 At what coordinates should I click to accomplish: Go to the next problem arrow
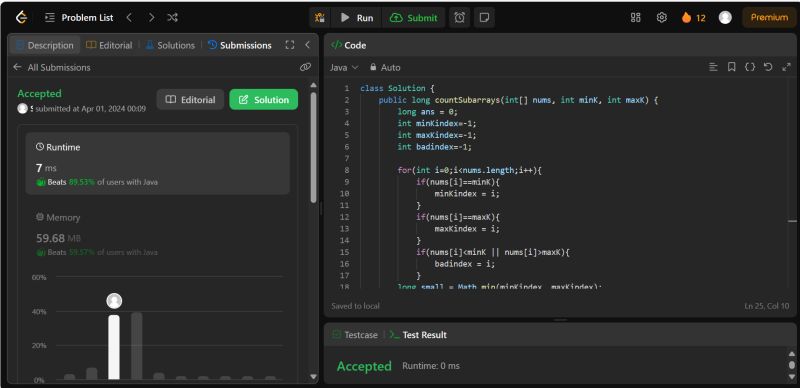pyautogui.click(x=151, y=17)
